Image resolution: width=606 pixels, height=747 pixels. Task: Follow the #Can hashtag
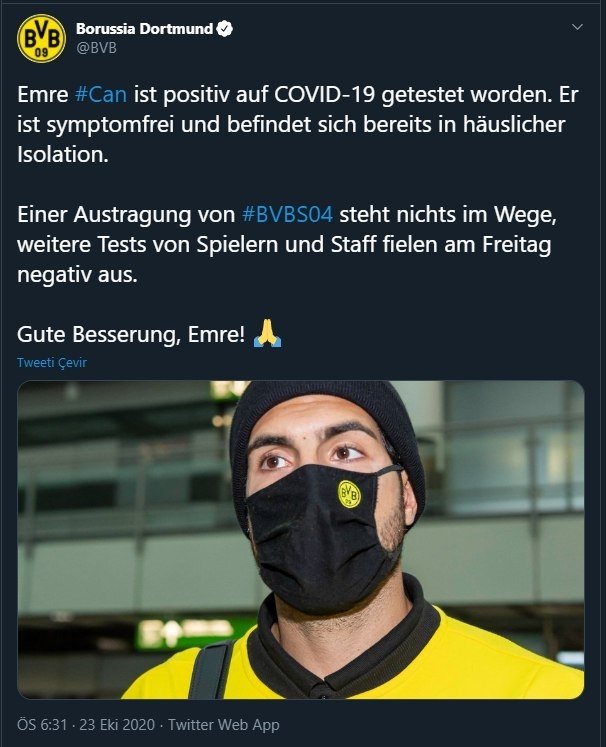pyautogui.click(x=101, y=94)
